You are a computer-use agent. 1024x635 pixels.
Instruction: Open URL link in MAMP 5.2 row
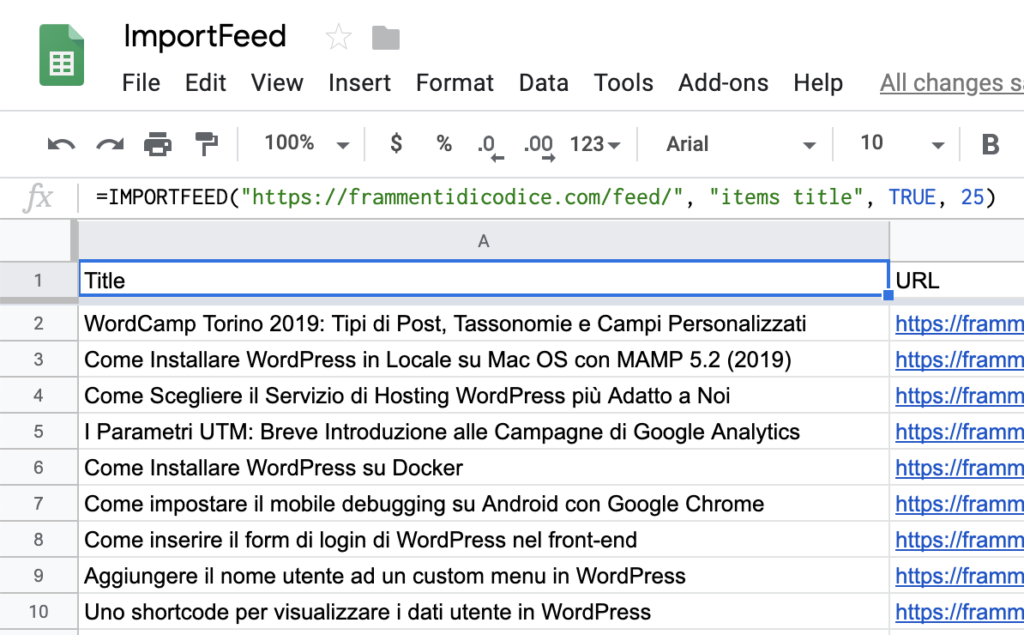959,359
